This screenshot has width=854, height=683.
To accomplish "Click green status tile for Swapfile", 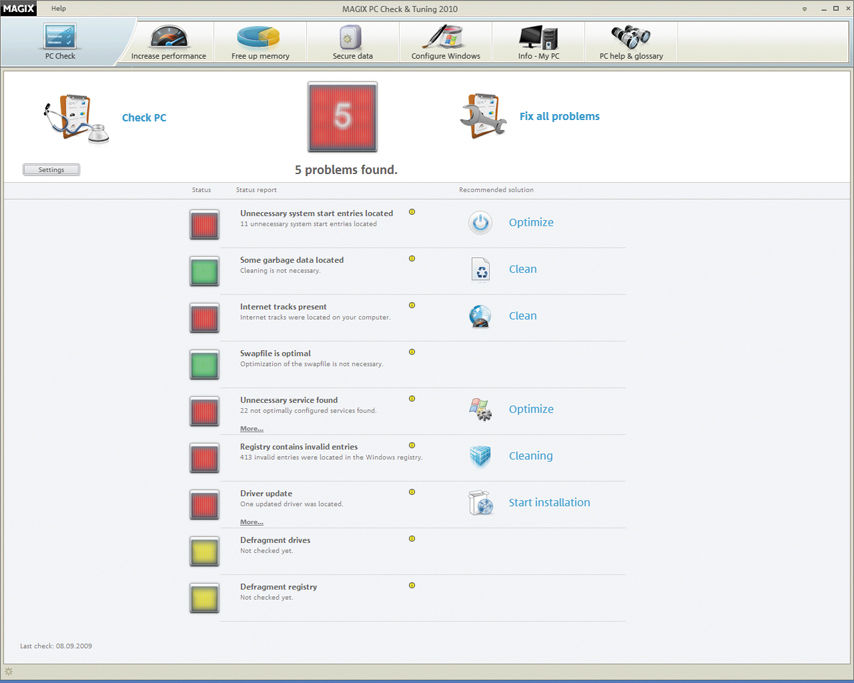I will point(204,364).
